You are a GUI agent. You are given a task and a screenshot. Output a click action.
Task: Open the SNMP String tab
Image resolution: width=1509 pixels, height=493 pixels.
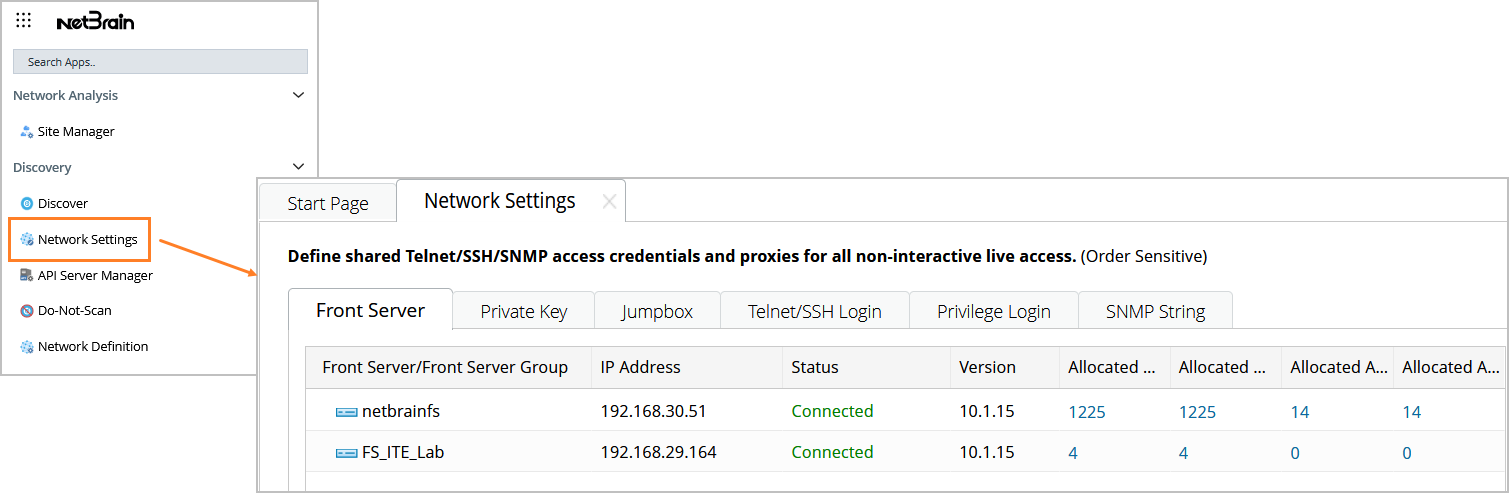pos(1155,311)
